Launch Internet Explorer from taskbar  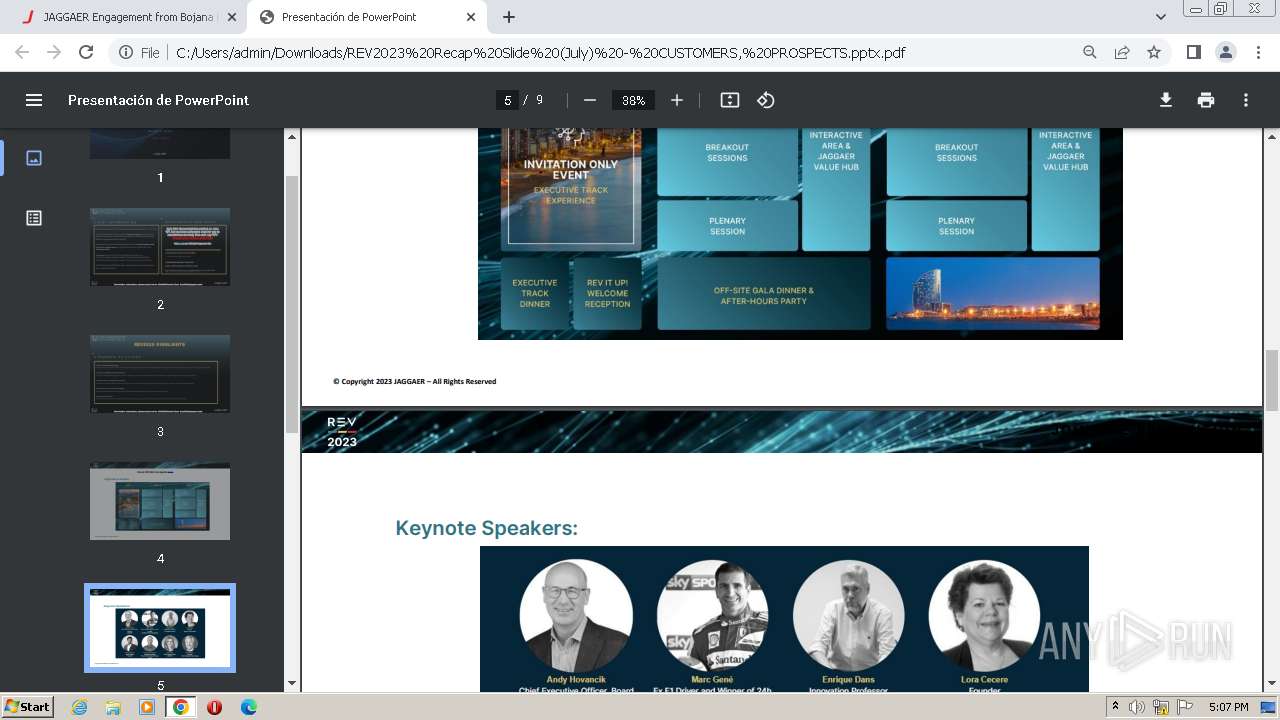coord(80,707)
